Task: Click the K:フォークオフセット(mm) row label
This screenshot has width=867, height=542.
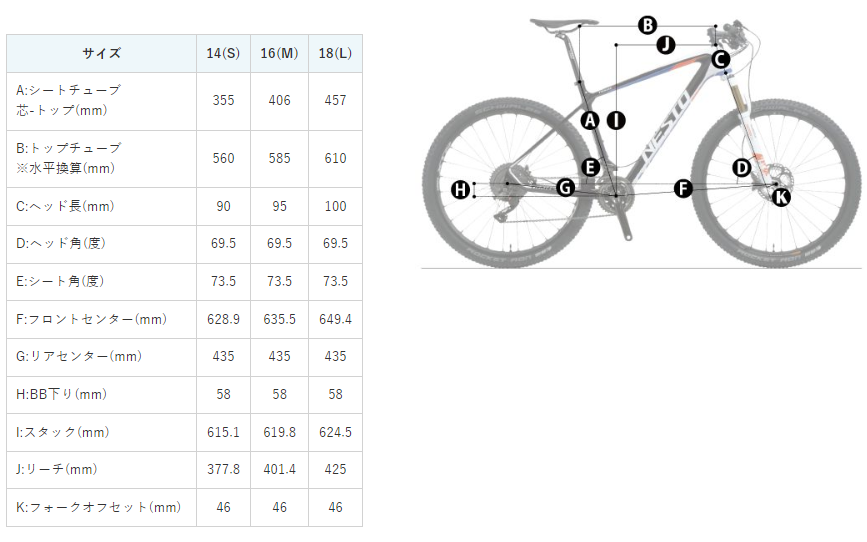Action: point(99,507)
